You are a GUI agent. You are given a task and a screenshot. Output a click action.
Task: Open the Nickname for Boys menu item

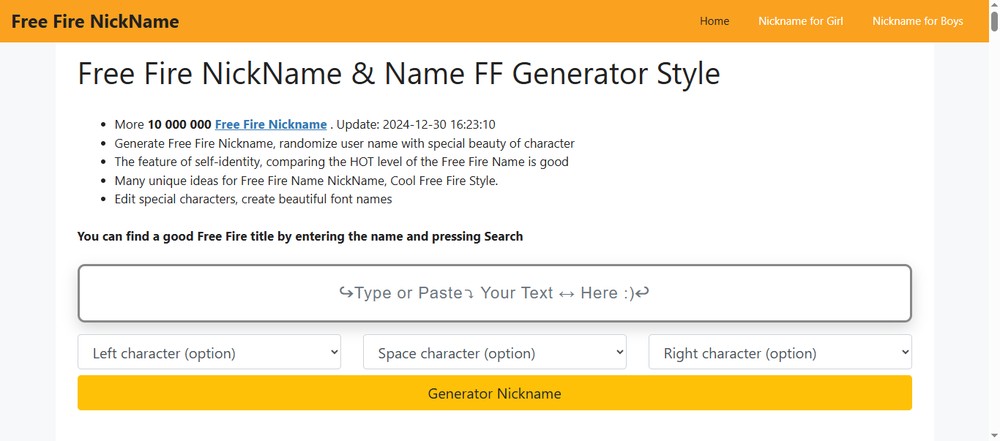[x=917, y=21]
